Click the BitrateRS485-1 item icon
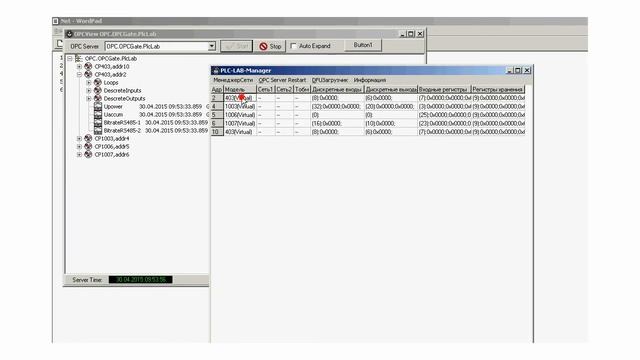Screen dimensions: 640x360 click(x=98, y=122)
